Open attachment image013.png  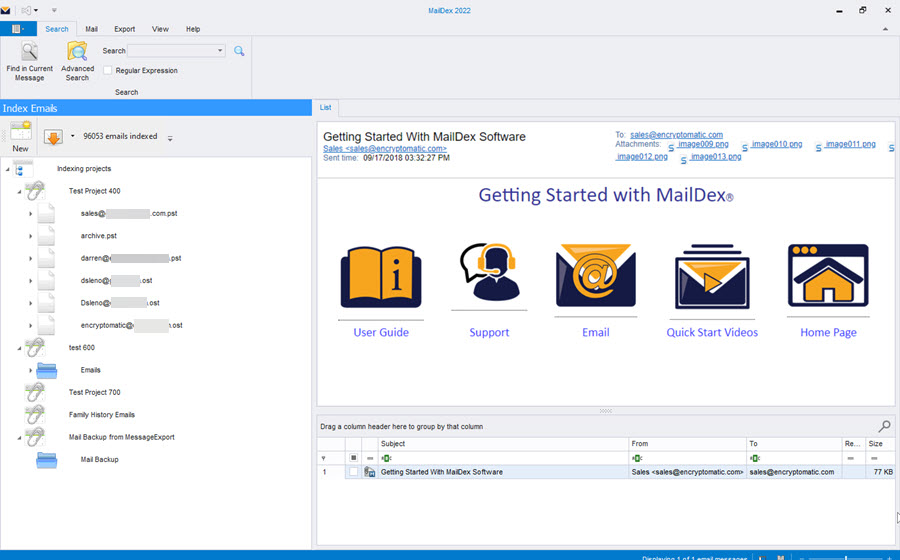pyautogui.click(x=716, y=157)
